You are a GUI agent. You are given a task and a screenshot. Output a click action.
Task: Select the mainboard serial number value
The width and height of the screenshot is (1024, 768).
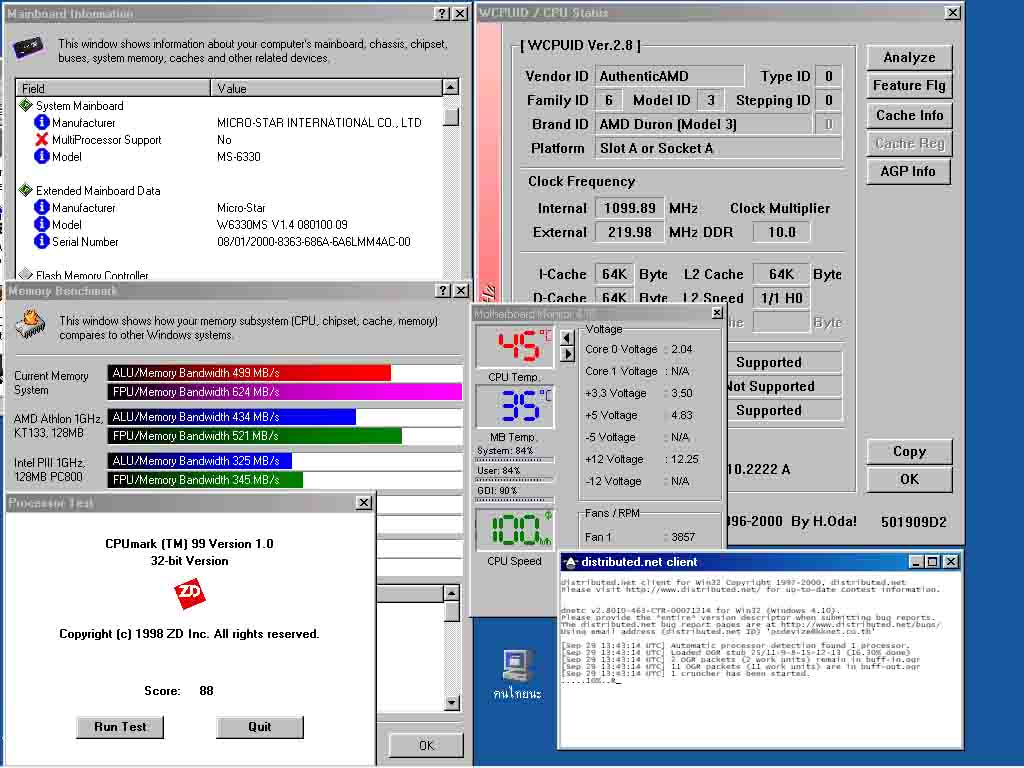[x=313, y=242]
